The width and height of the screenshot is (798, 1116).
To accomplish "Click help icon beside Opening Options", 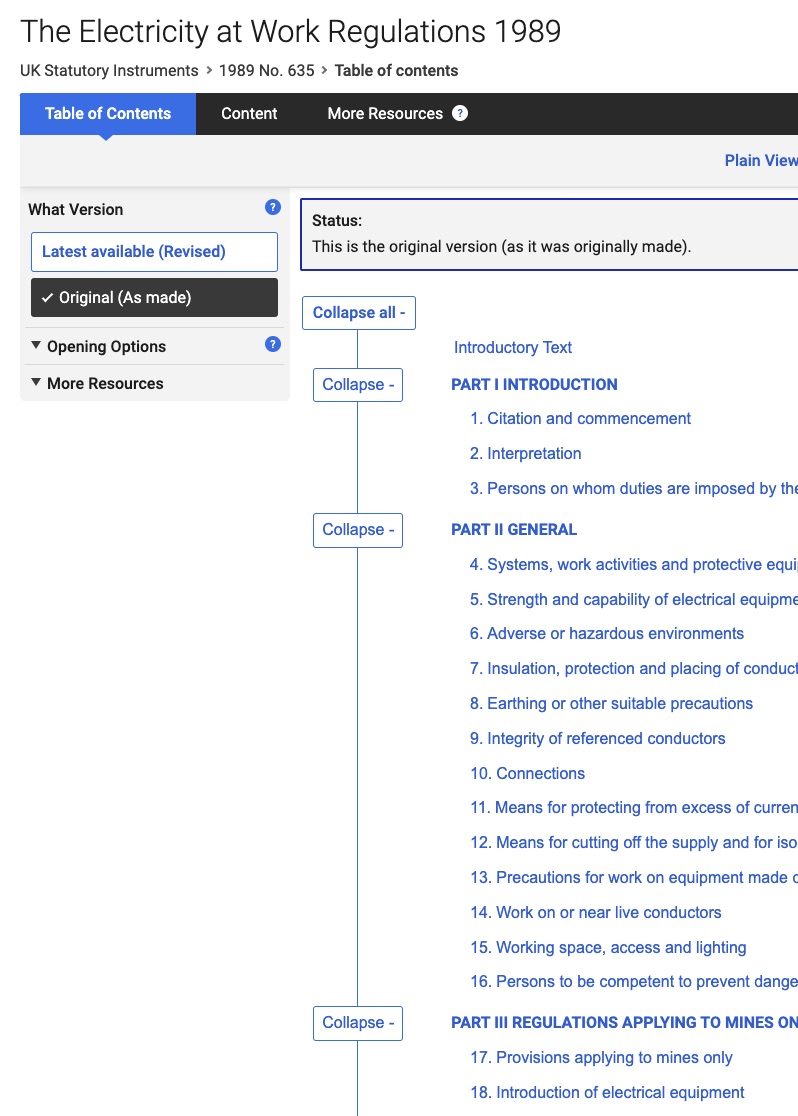I will 272,345.
